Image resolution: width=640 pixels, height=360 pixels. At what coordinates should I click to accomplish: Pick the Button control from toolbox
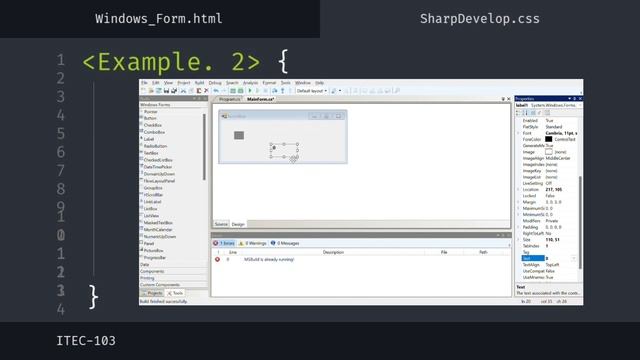[x=150, y=118]
